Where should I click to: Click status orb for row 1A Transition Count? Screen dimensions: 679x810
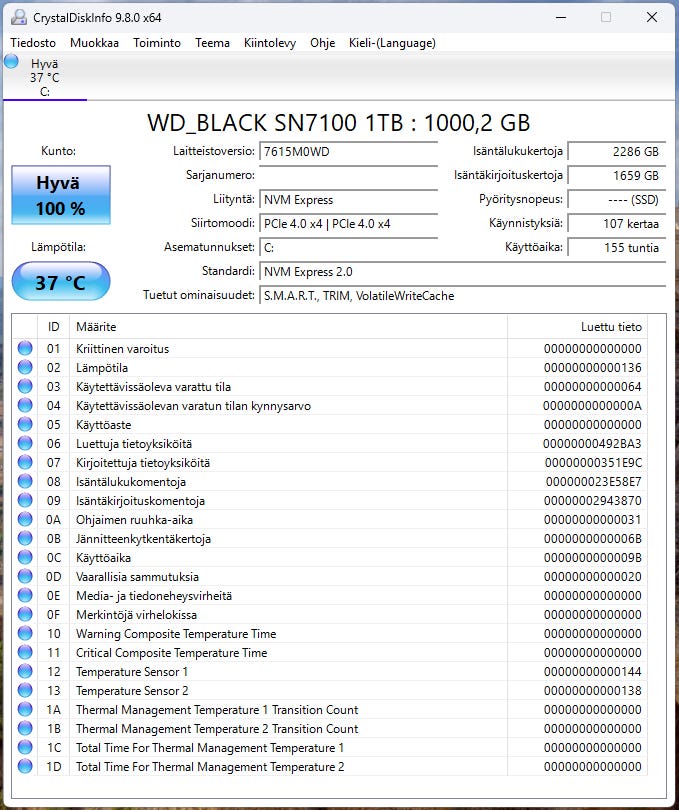tap(25, 709)
